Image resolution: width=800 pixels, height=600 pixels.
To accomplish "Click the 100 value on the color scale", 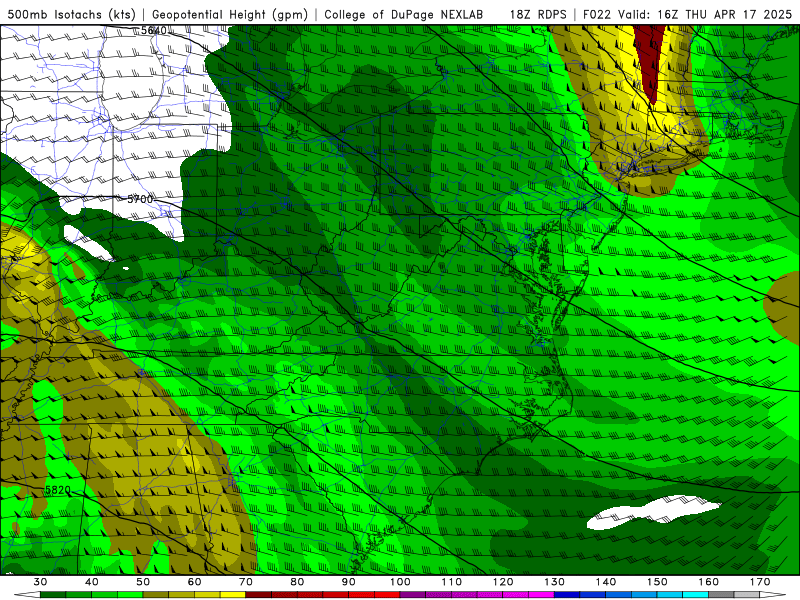I will 401,582.
